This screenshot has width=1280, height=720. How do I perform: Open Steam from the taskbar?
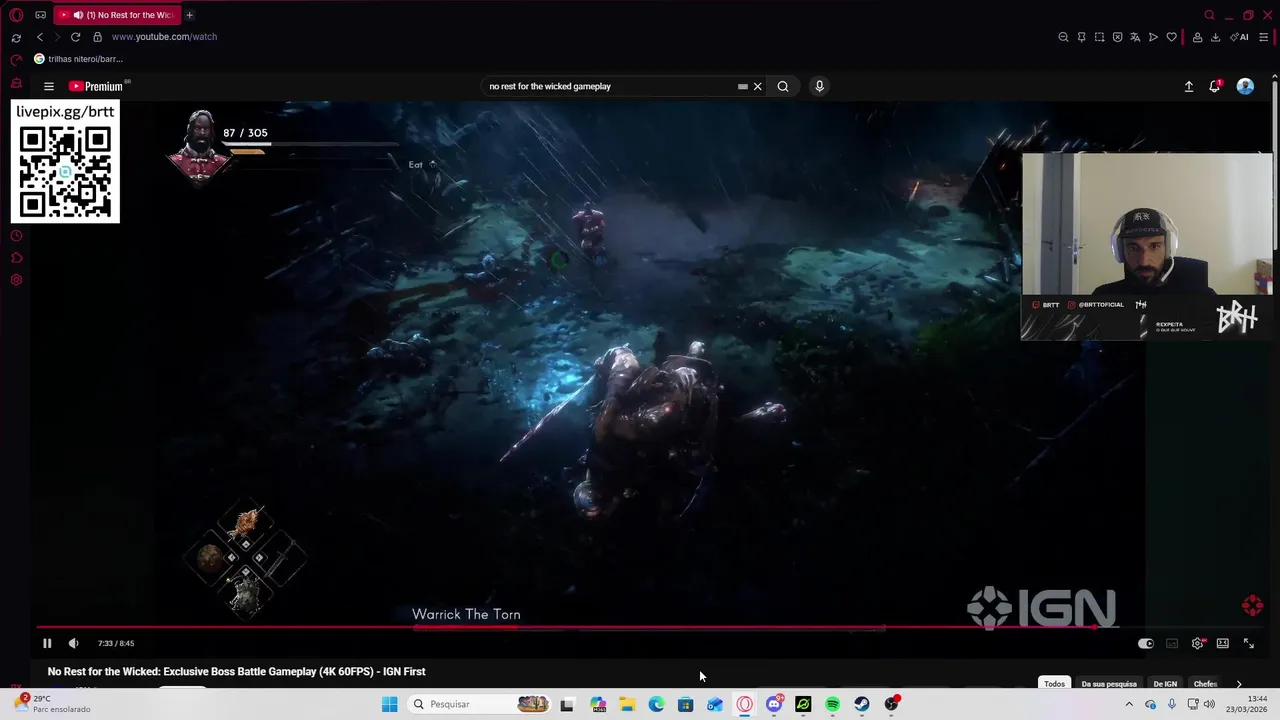[x=862, y=704]
